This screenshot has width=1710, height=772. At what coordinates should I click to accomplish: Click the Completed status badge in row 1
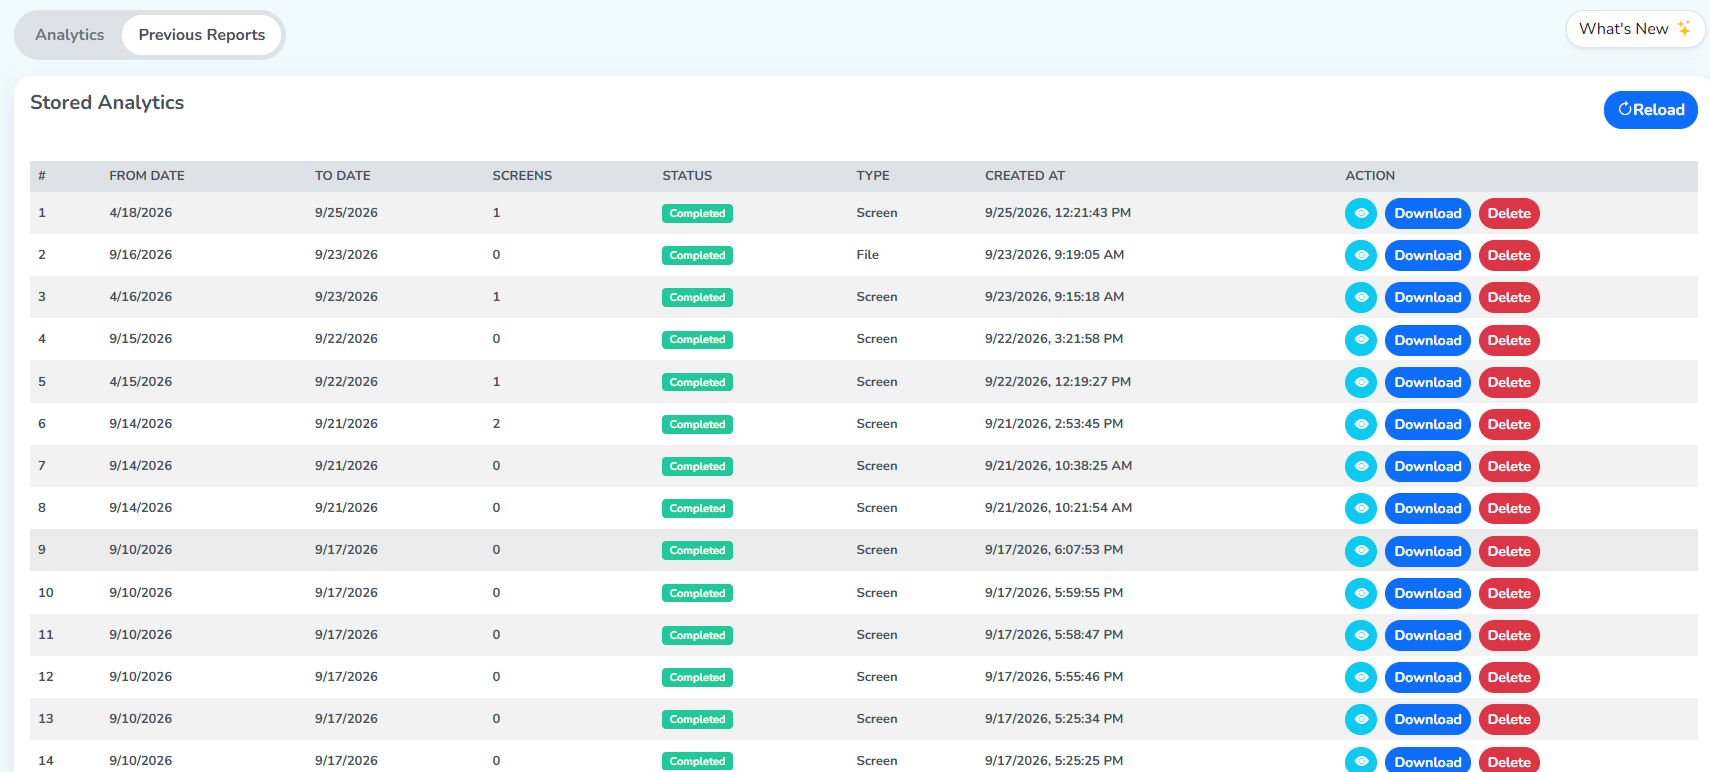697,213
